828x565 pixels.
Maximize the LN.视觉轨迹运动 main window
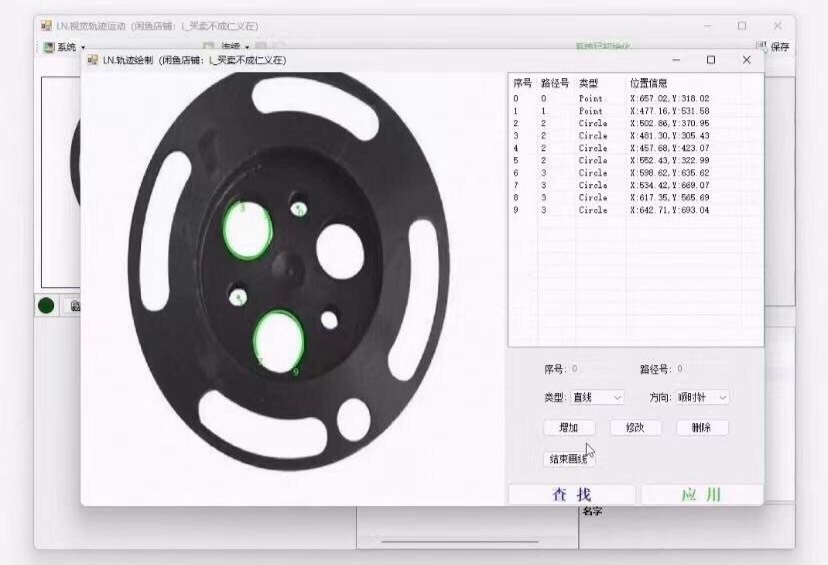(742, 26)
